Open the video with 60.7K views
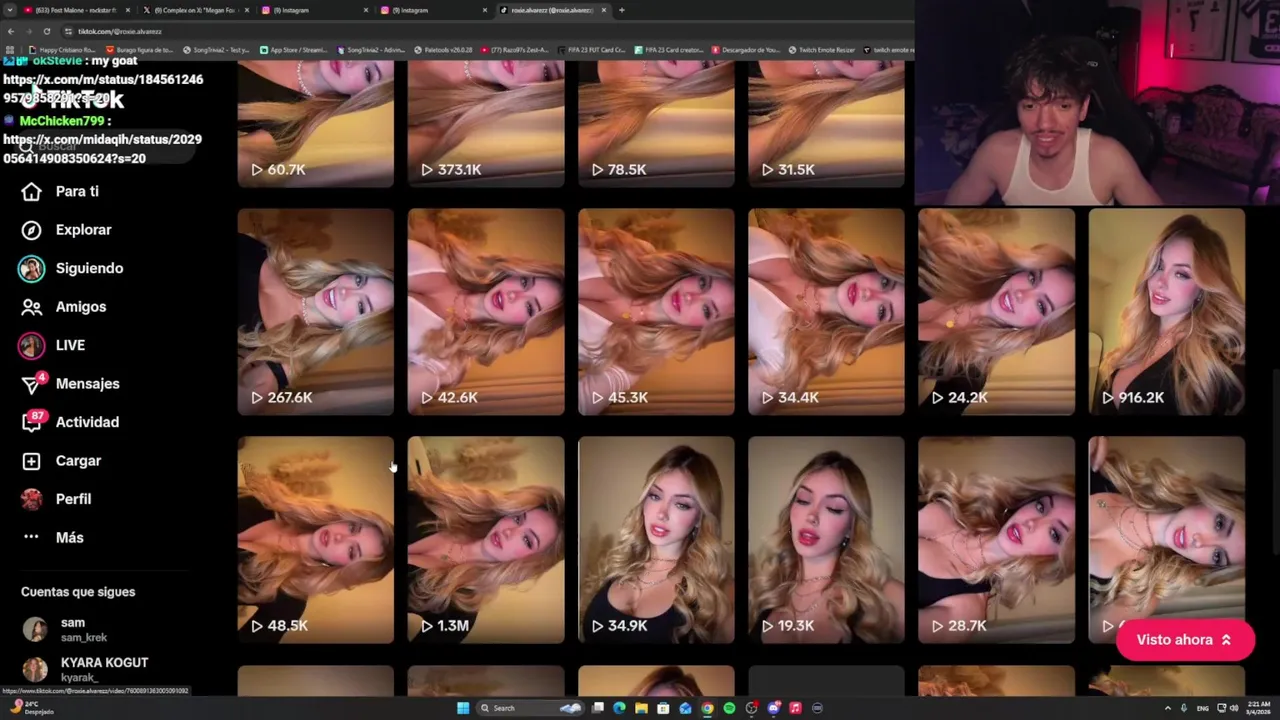 coord(315,124)
